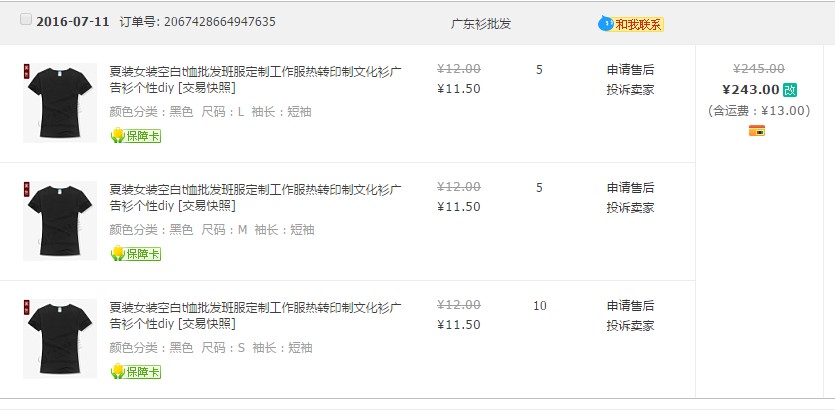Image resolution: width=835 pixels, height=410 pixels.
Task: Click 投诉卖家 for the size L item
Action: click(630, 89)
